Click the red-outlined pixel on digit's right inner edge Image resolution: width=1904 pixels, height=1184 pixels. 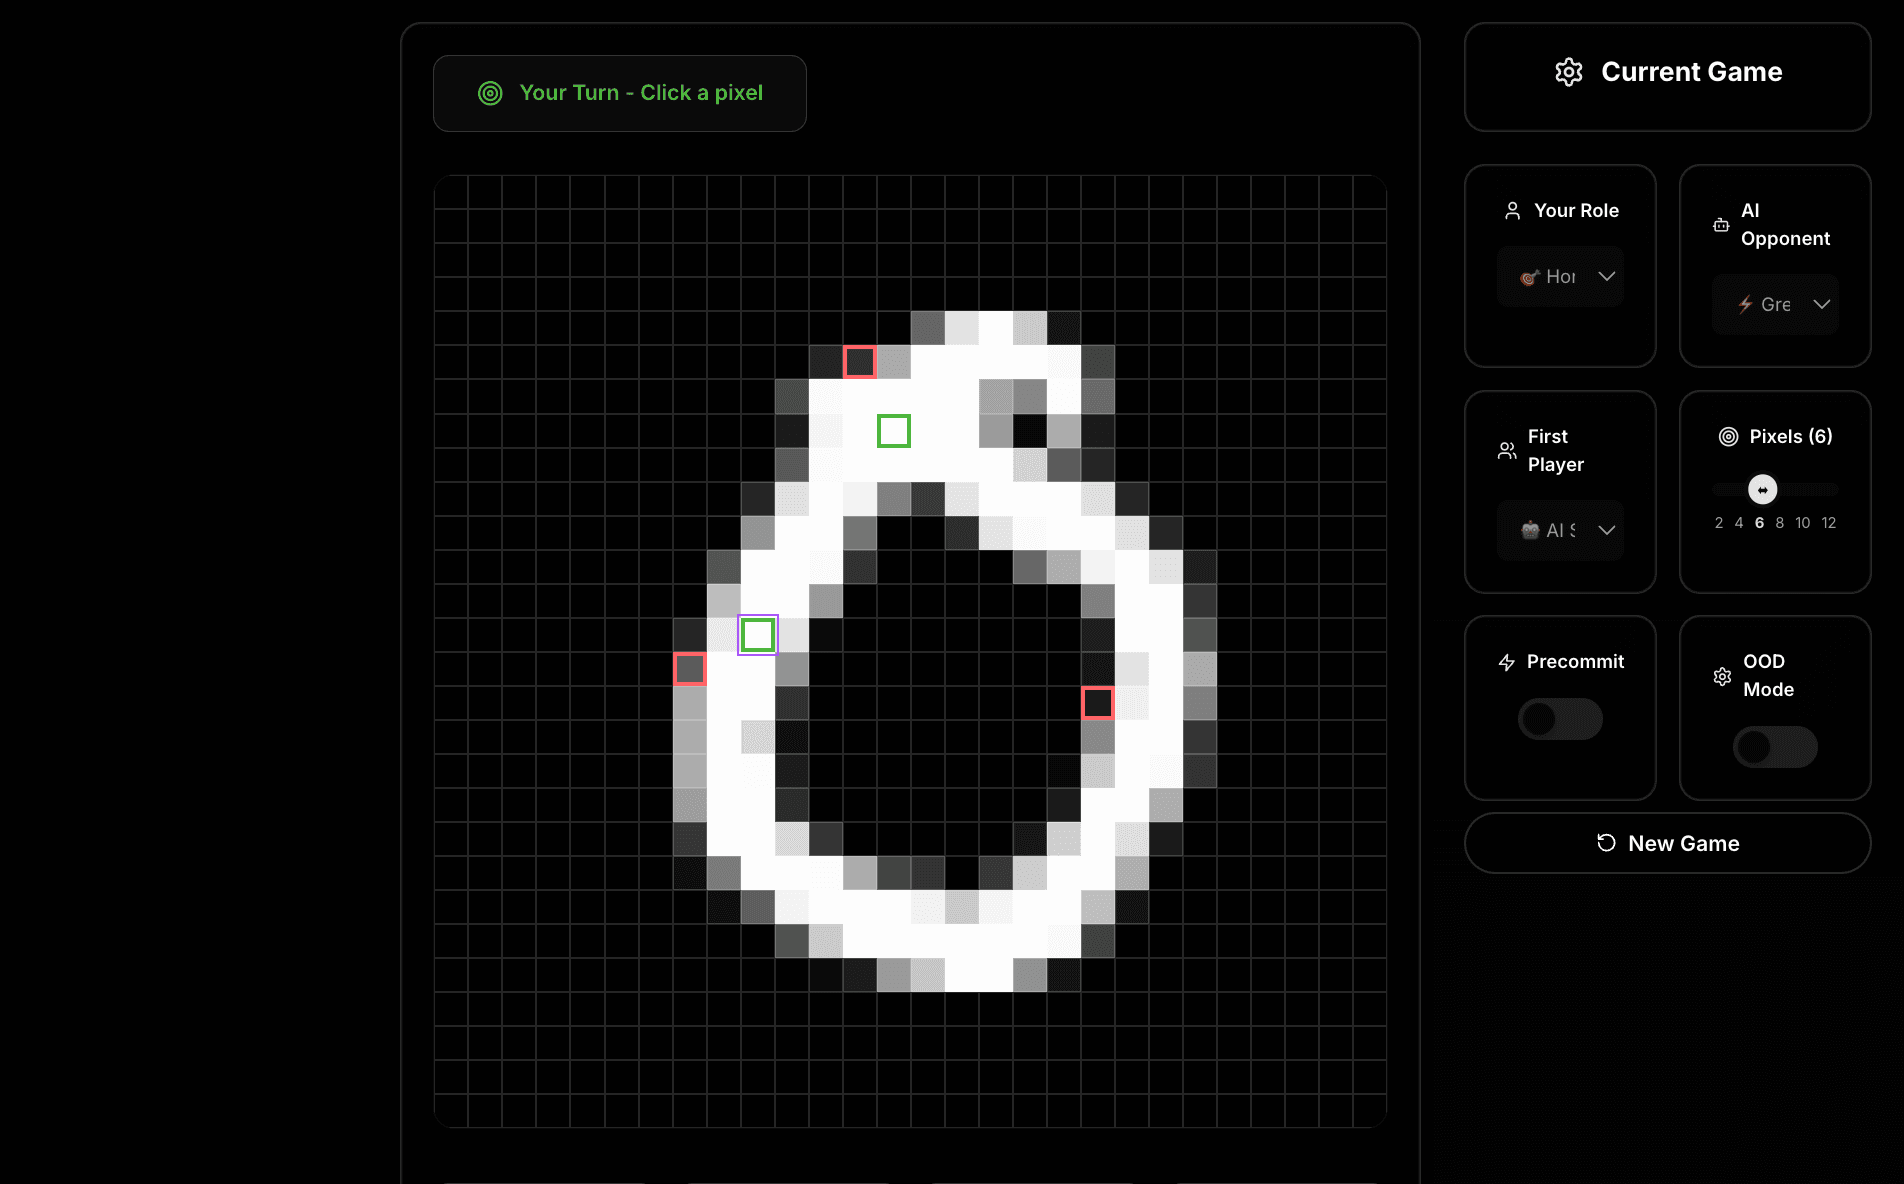pyautogui.click(x=1098, y=703)
